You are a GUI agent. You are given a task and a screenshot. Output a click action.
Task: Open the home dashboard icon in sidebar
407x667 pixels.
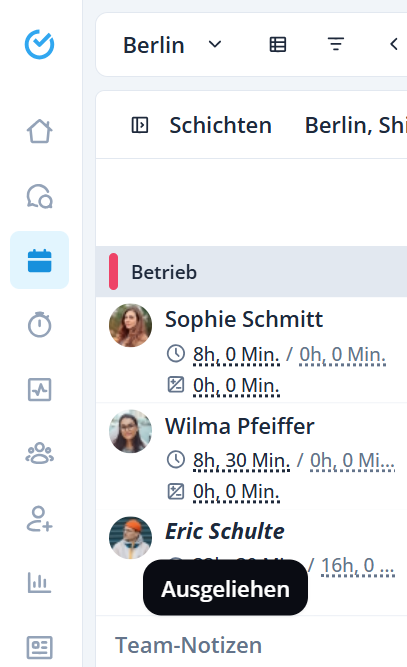tap(40, 131)
